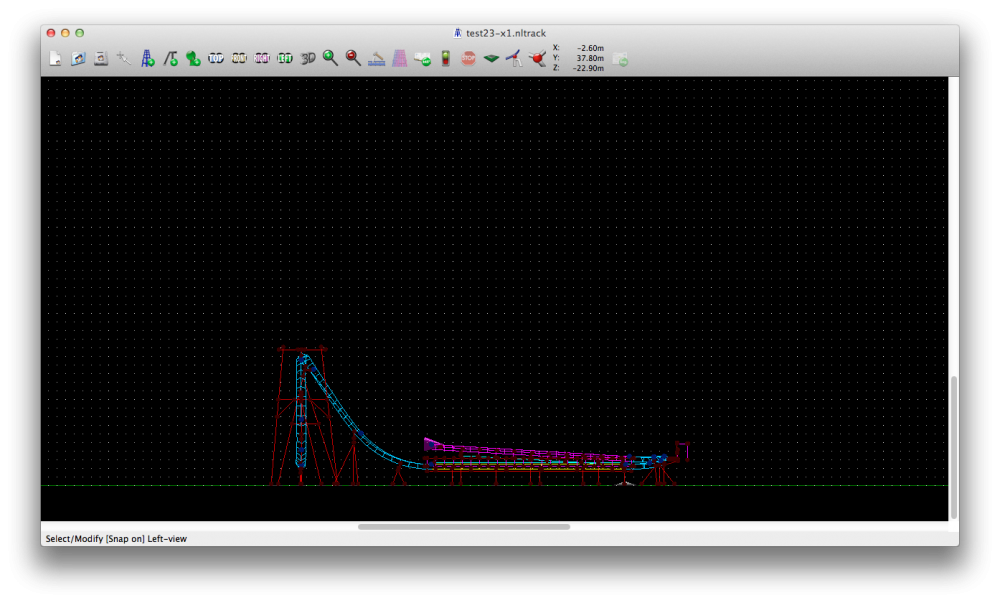Open the green terrain editor icon

(491, 59)
